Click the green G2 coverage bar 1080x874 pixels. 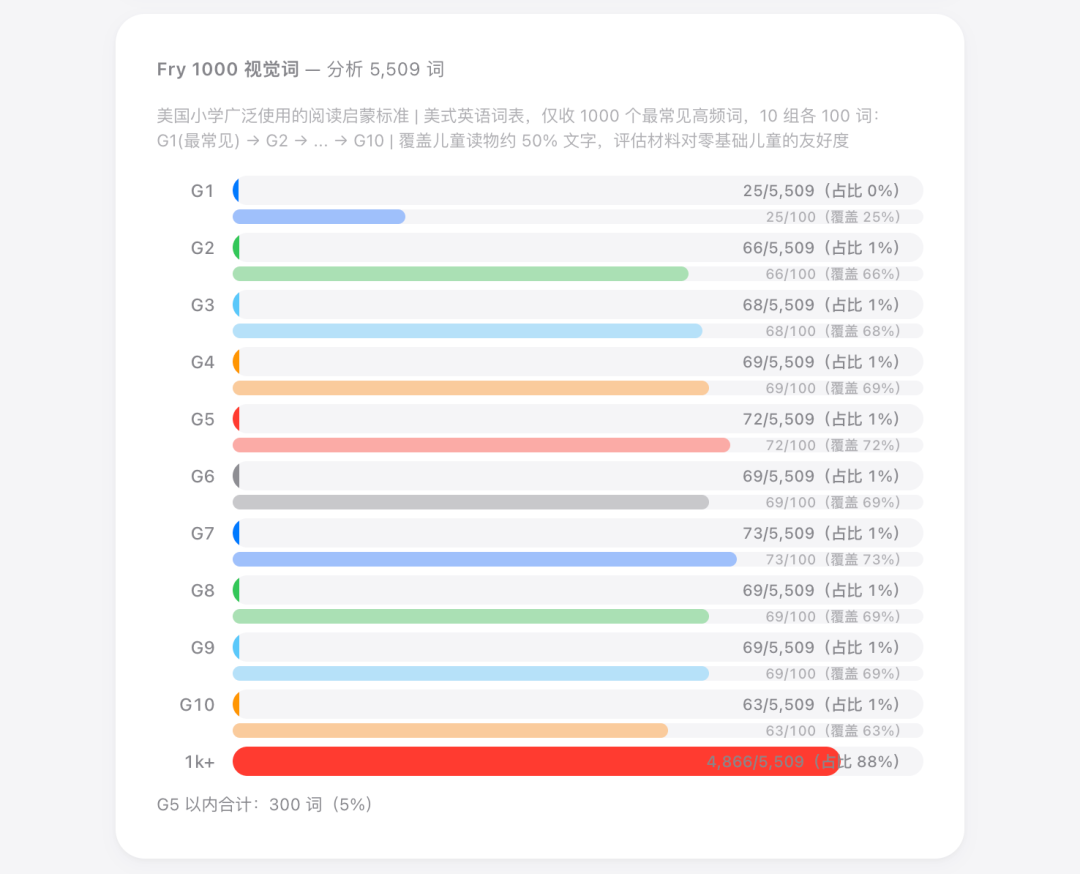[x=460, y=274]
